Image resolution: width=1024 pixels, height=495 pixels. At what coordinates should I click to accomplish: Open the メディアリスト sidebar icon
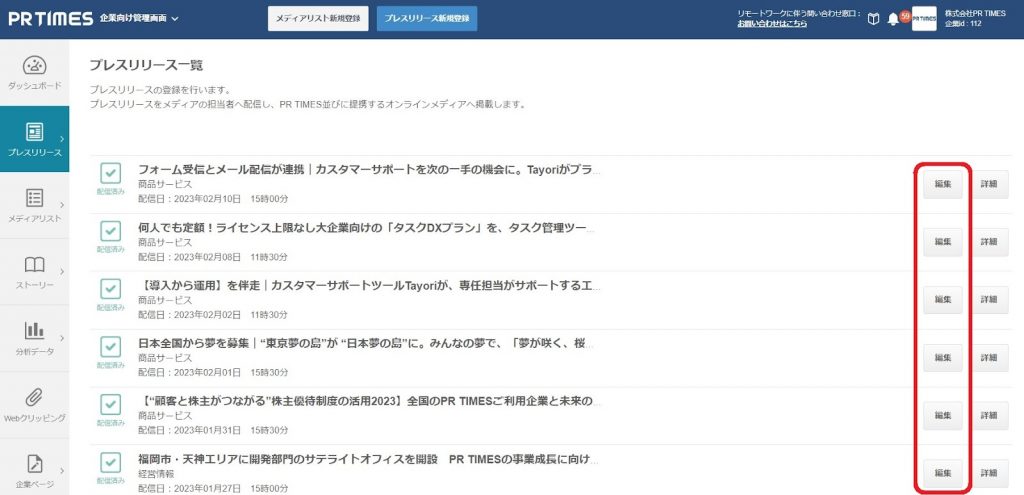click(x=35, y=198)
